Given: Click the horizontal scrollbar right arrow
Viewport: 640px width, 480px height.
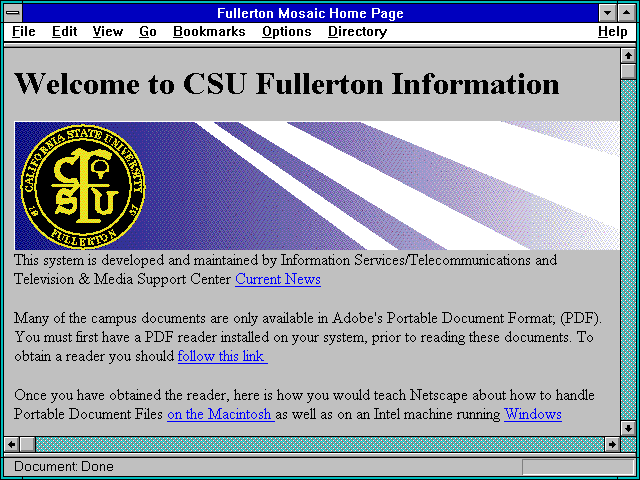Looking at the screenshot, I should (x=612, y=444).
